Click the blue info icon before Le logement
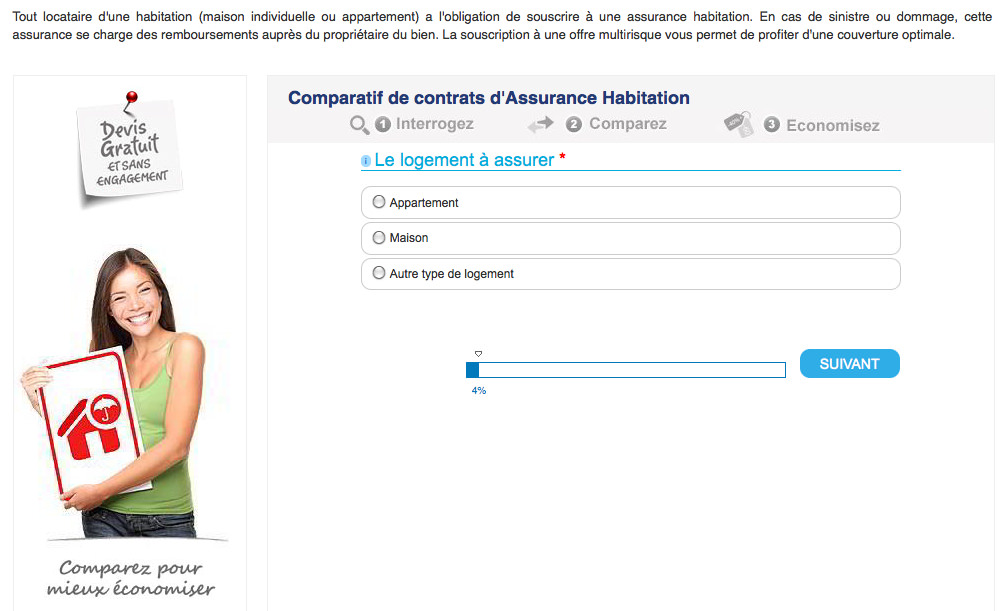Image resolution: width=1007 pixels, height=611 pixels. coord(366,161)
